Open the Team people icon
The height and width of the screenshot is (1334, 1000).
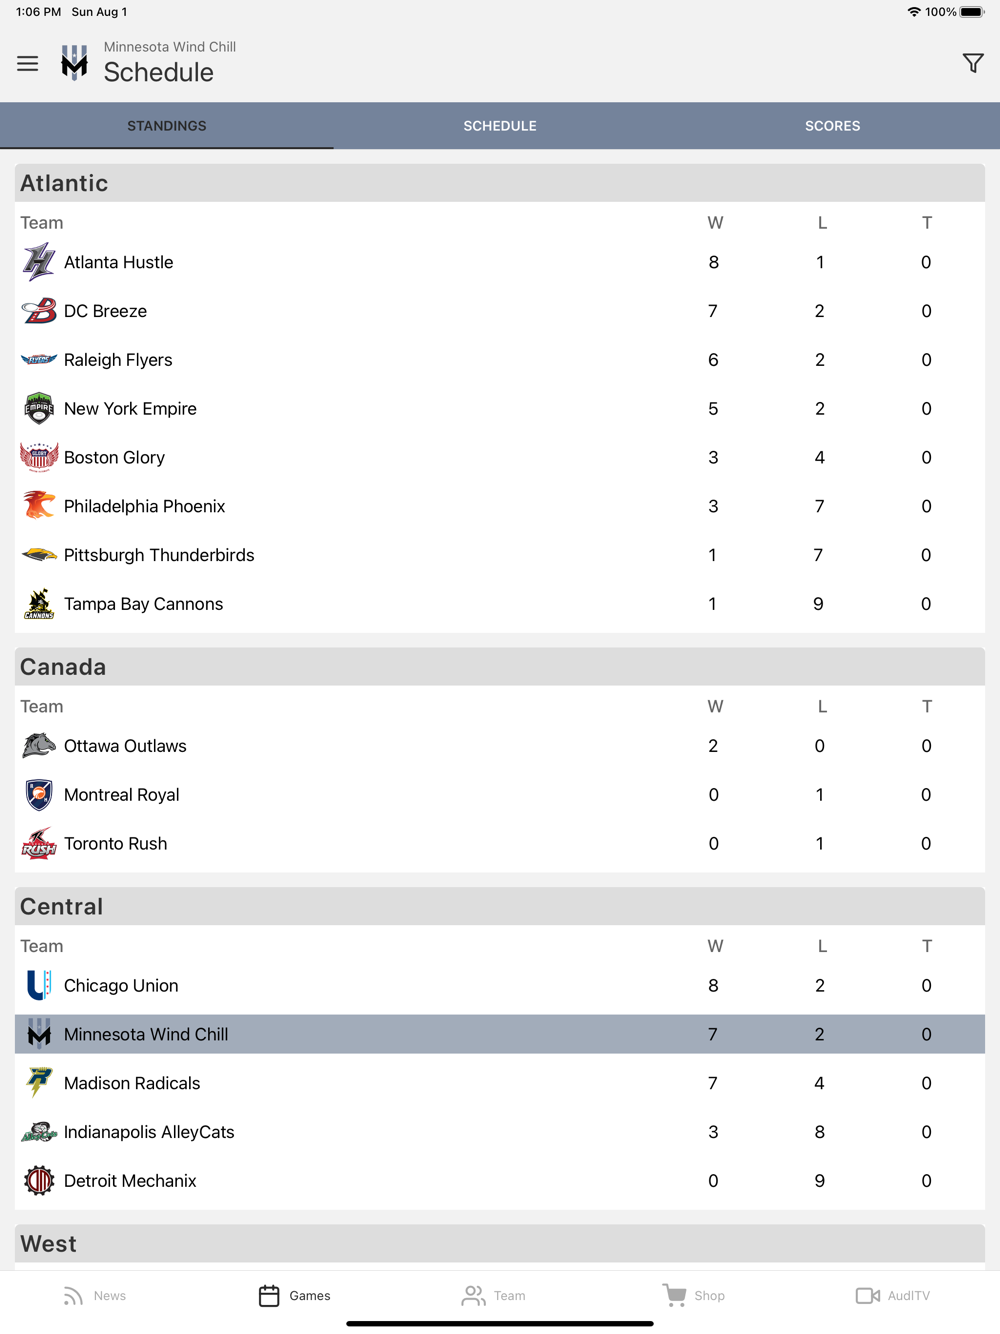[x=473, y=1296]
